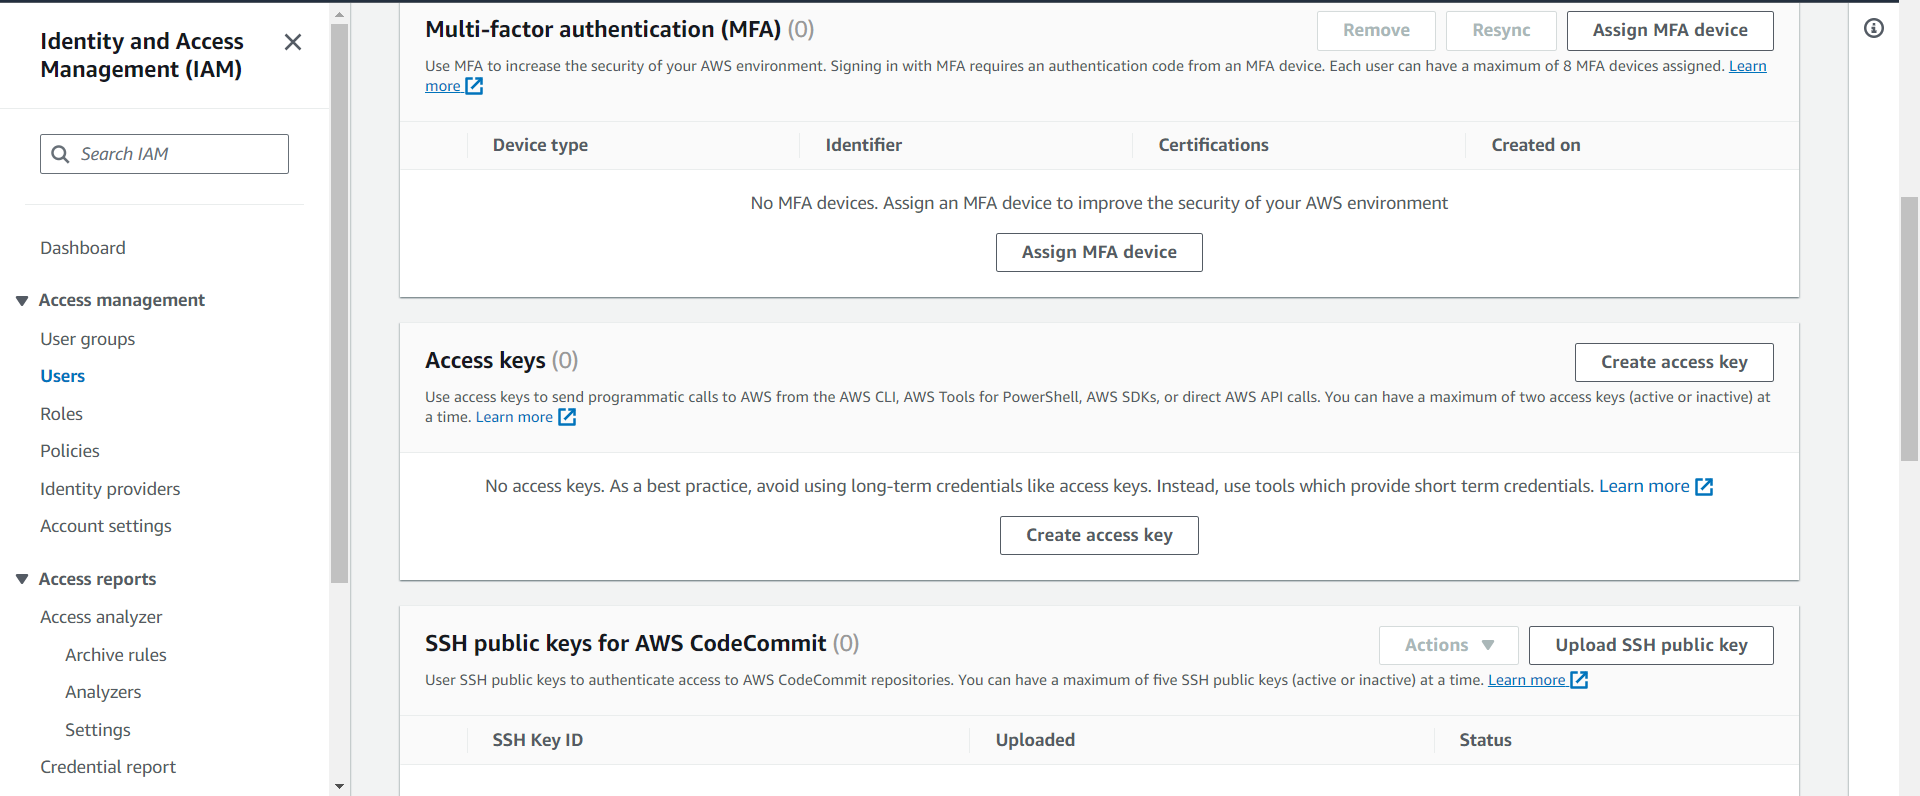Open Analyzers page
1920x796 pixels.
coord(103,692)
